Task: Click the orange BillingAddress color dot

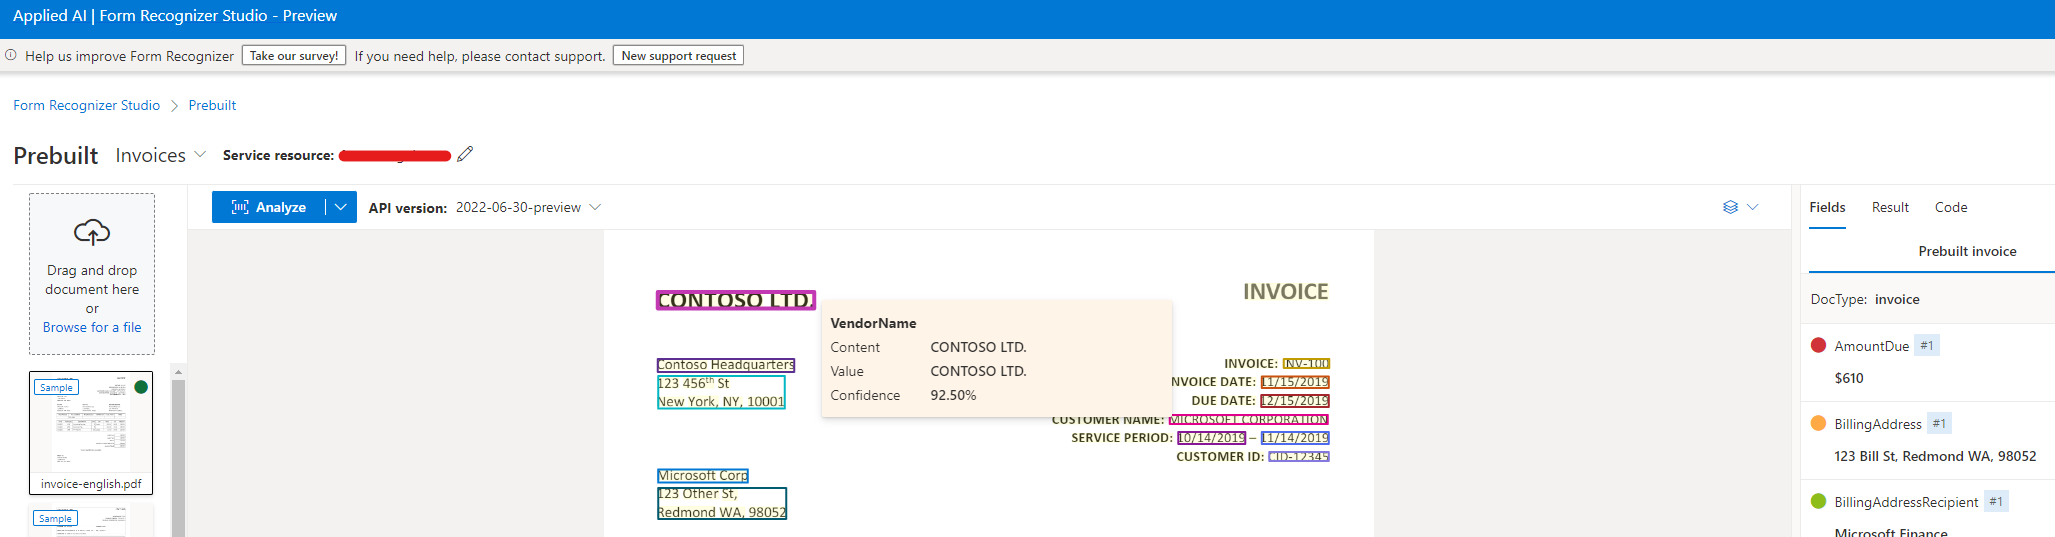Action: coord(1819,423)
